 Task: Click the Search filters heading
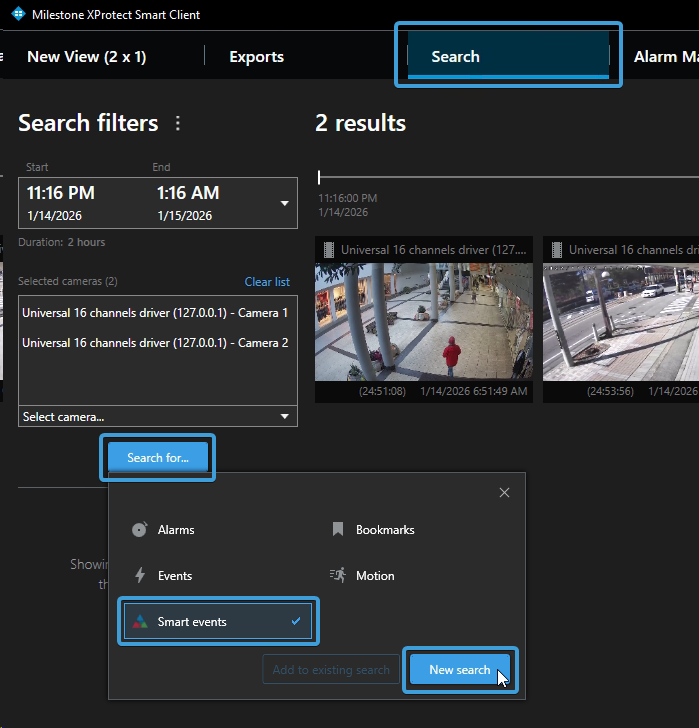coord(88,123)
